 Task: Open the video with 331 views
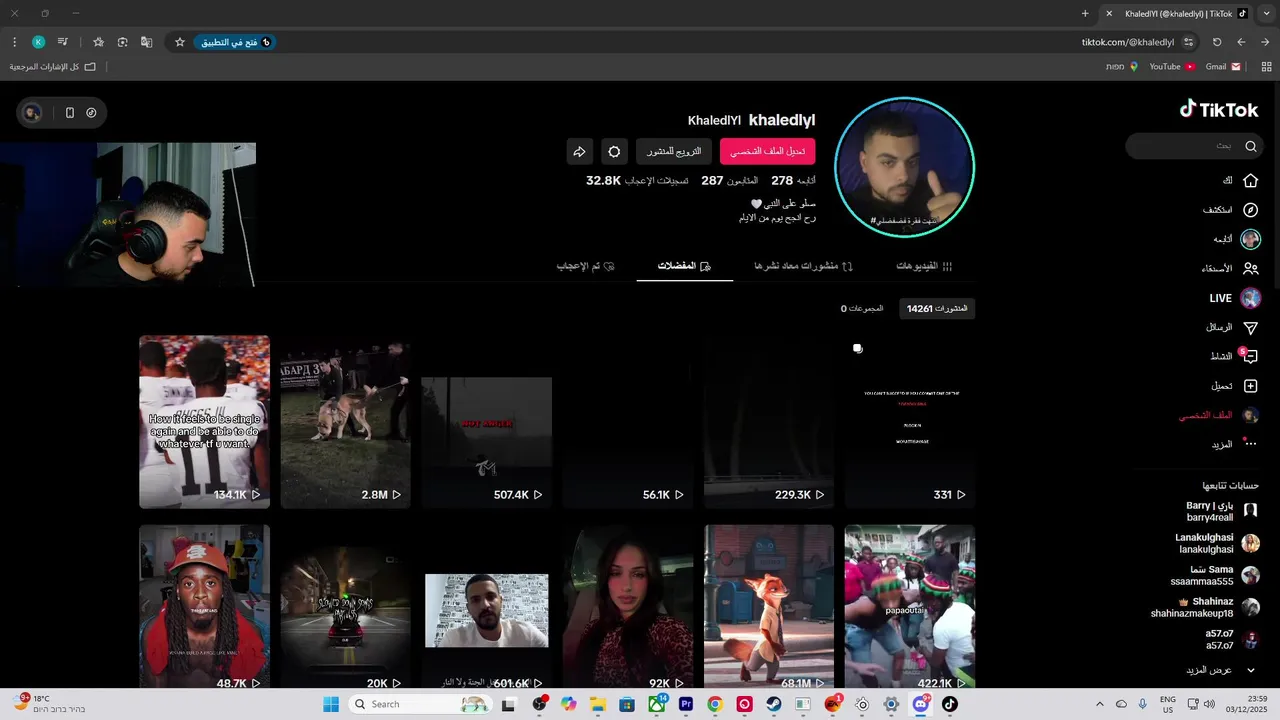point(910,422)
